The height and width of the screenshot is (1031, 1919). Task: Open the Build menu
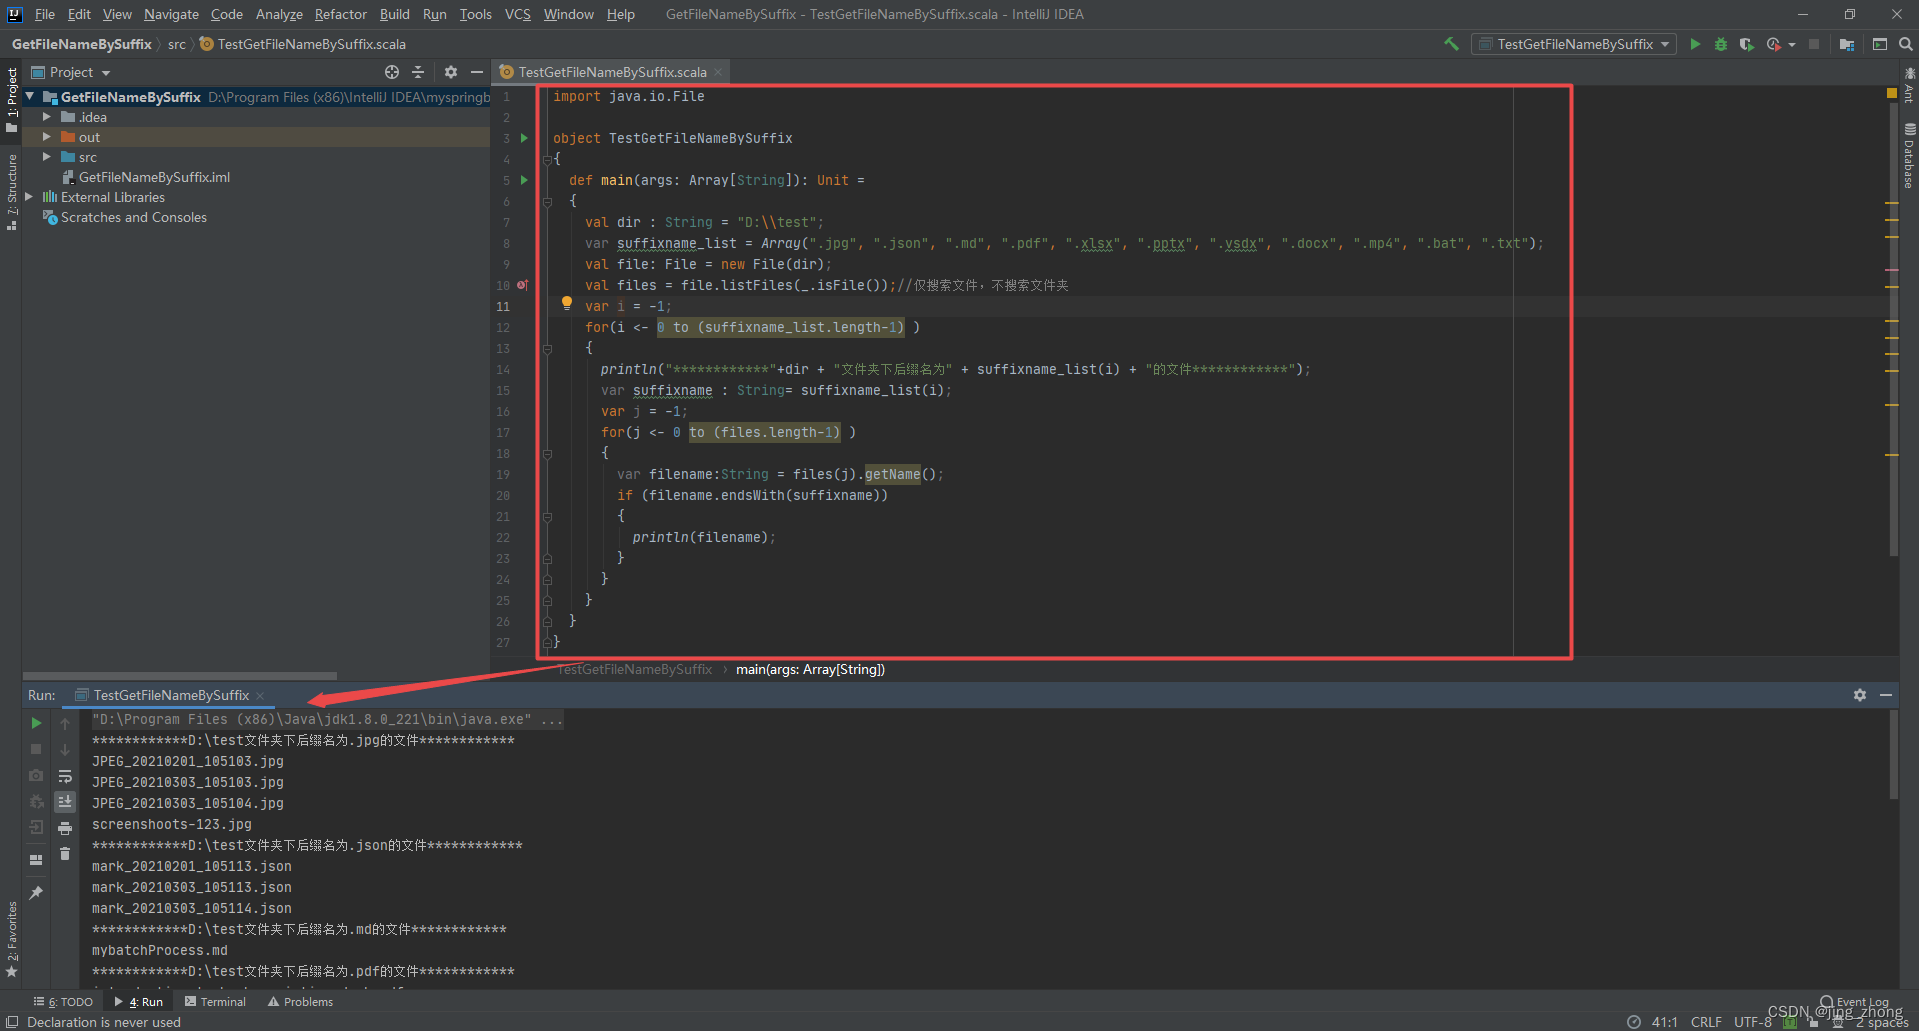click(x=395, y=14)
